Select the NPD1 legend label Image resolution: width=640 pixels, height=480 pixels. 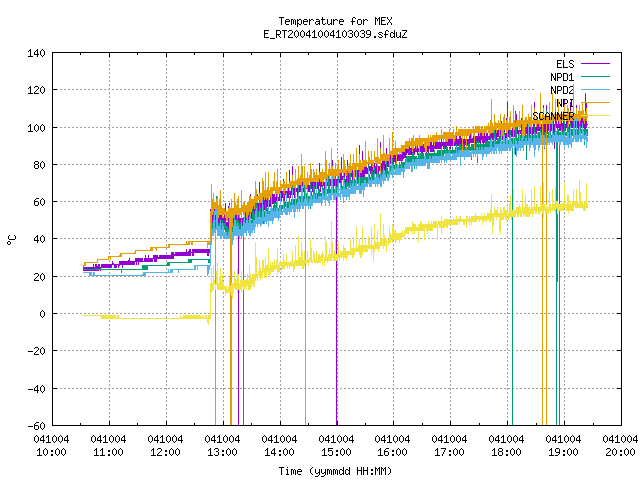[x=562, y=77]
